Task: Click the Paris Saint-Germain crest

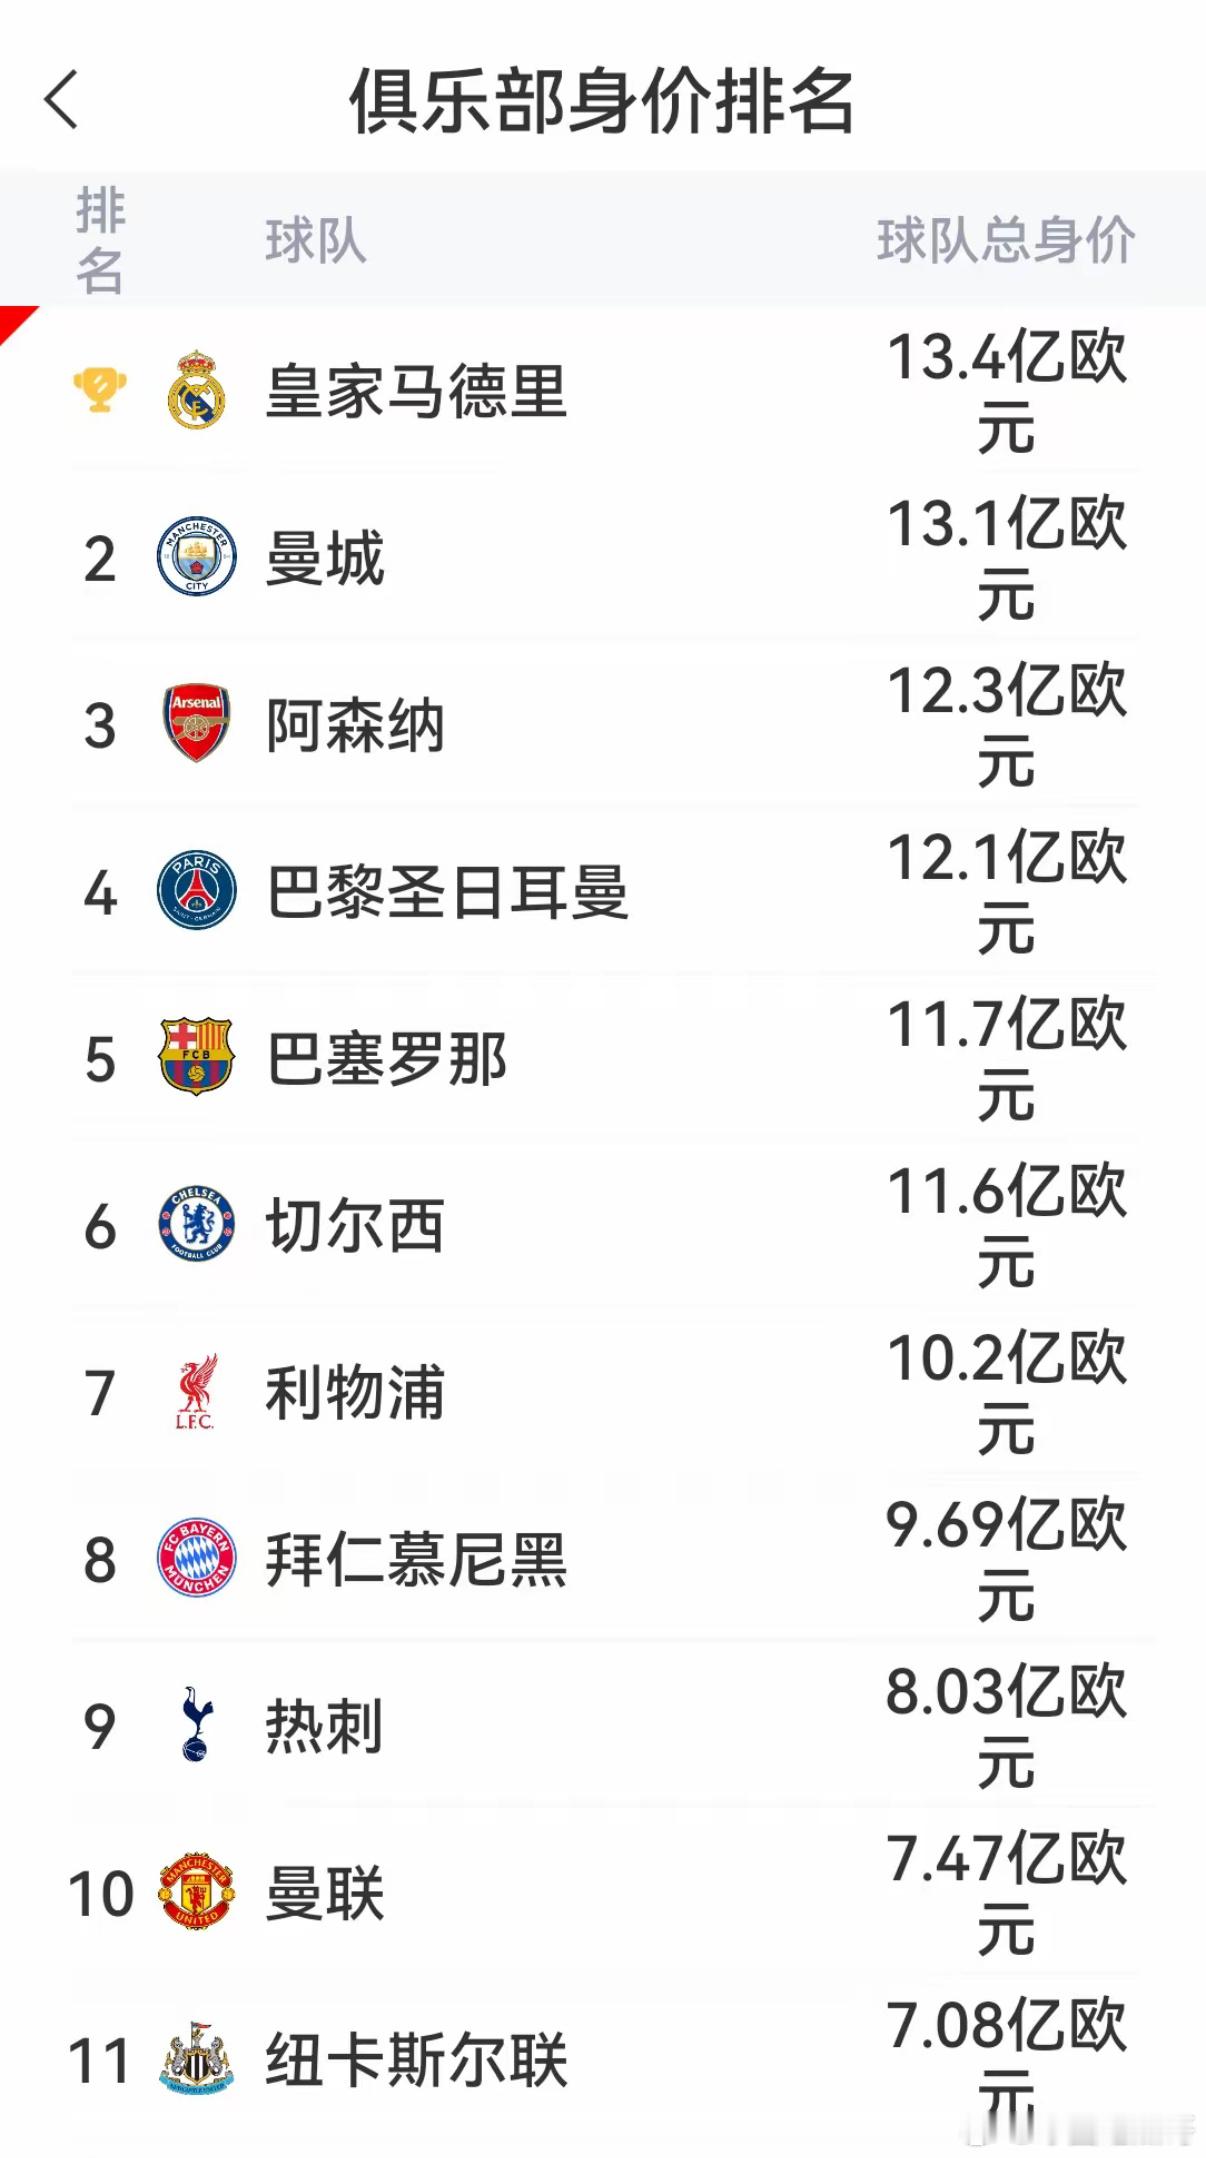Action: 197,890
